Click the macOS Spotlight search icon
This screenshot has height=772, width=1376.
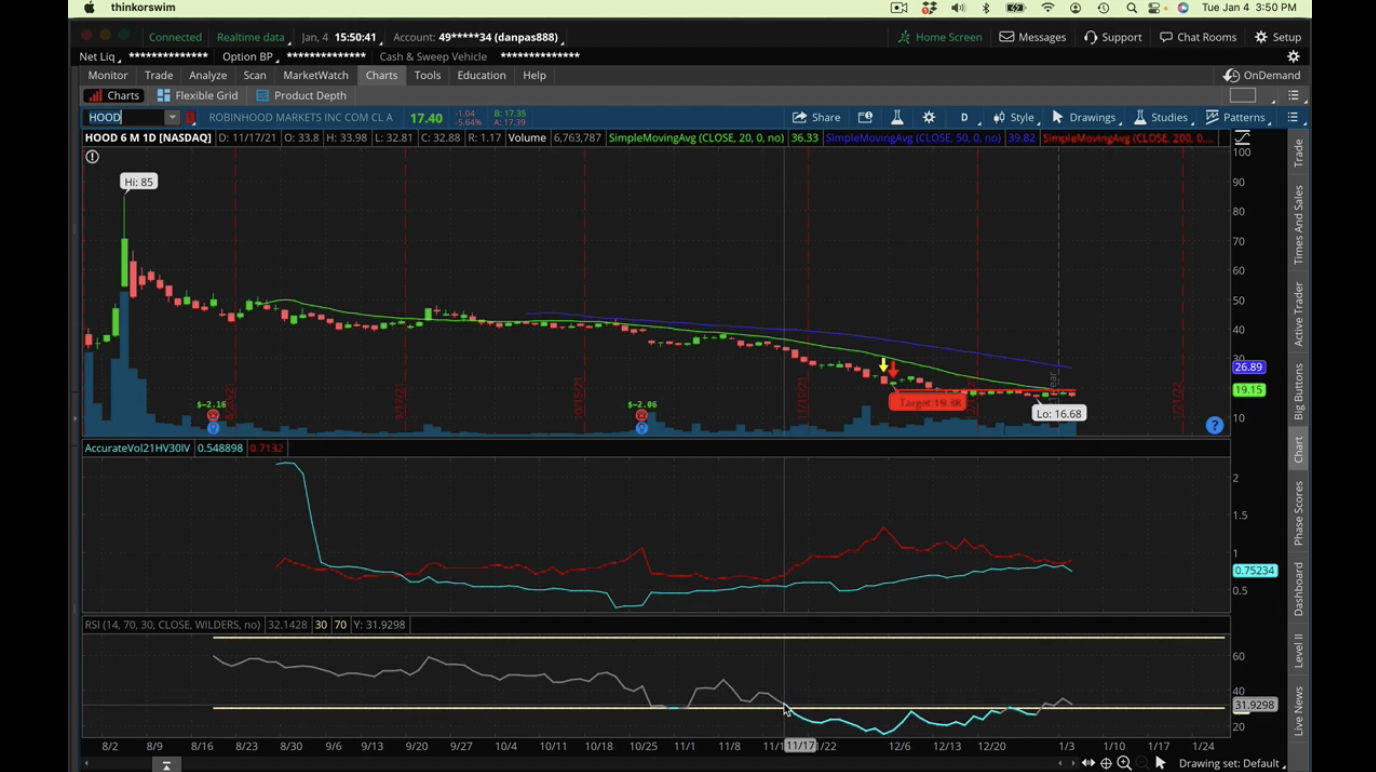tap(1131, 8)
